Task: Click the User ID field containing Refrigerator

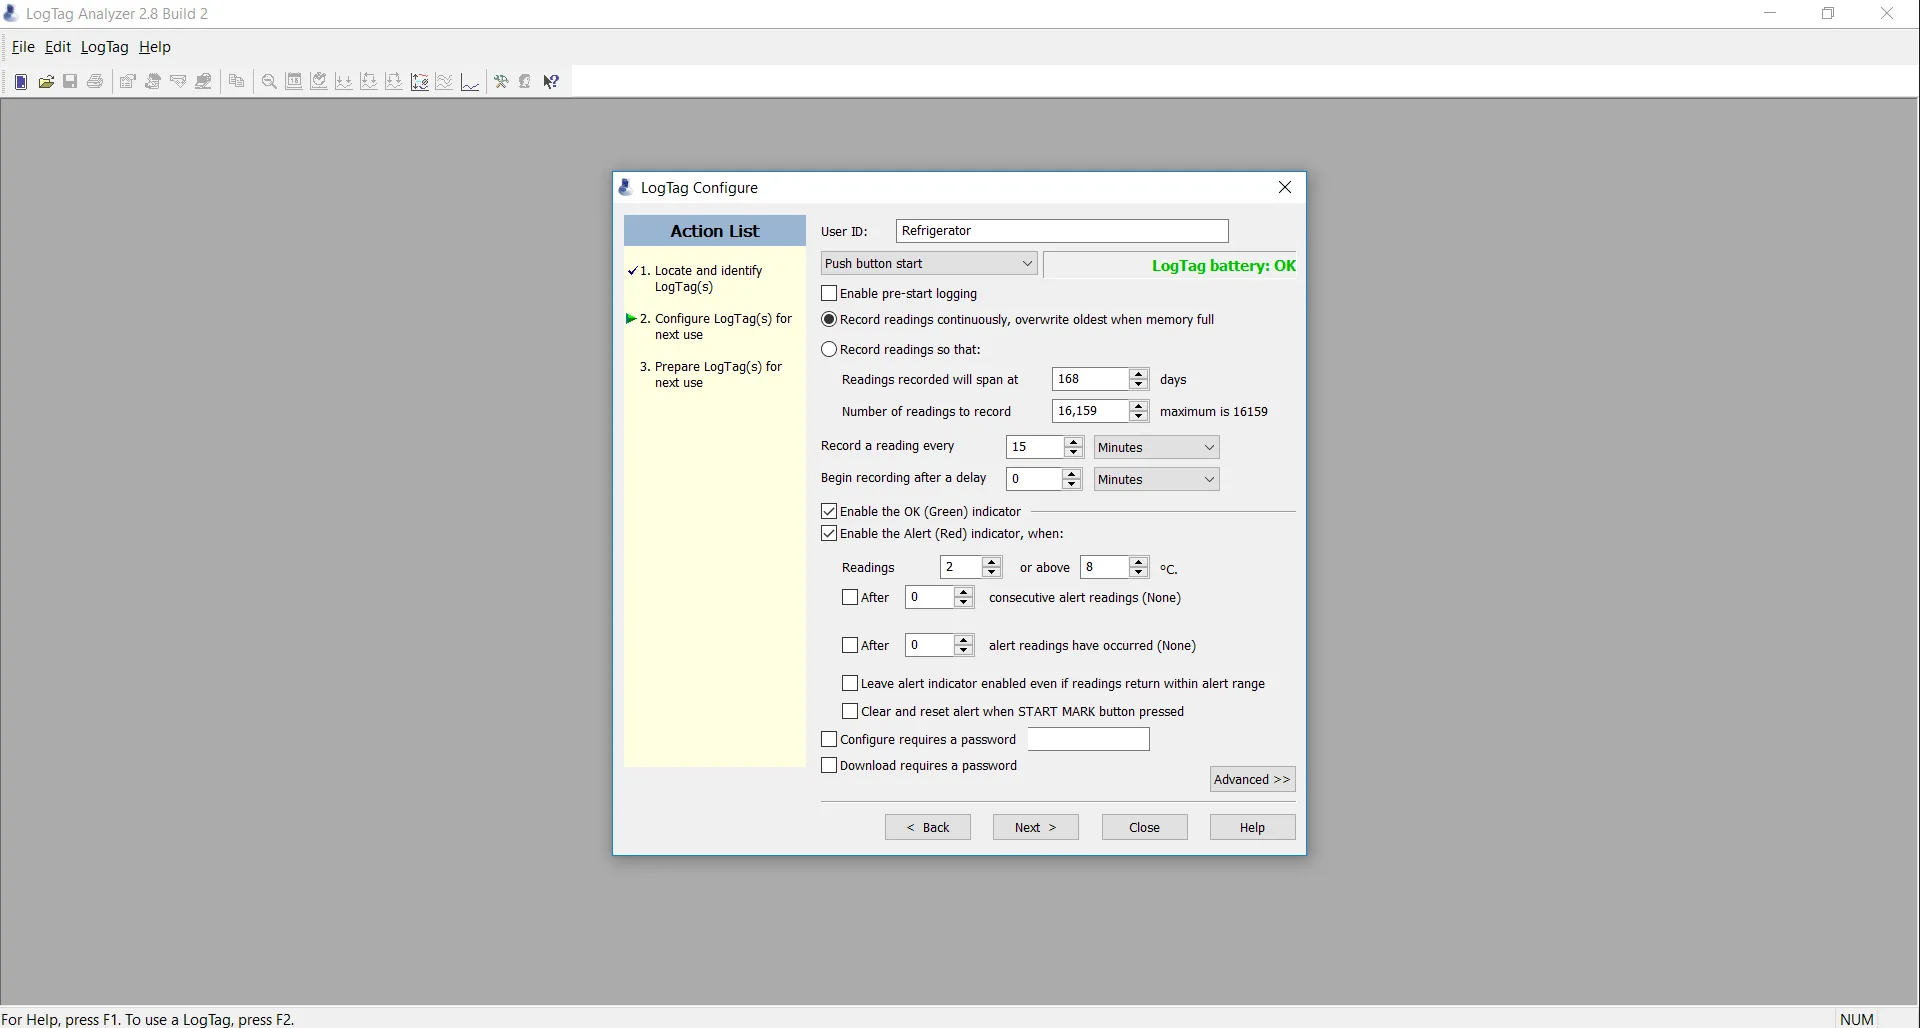Action: (x=1062, y=231)
